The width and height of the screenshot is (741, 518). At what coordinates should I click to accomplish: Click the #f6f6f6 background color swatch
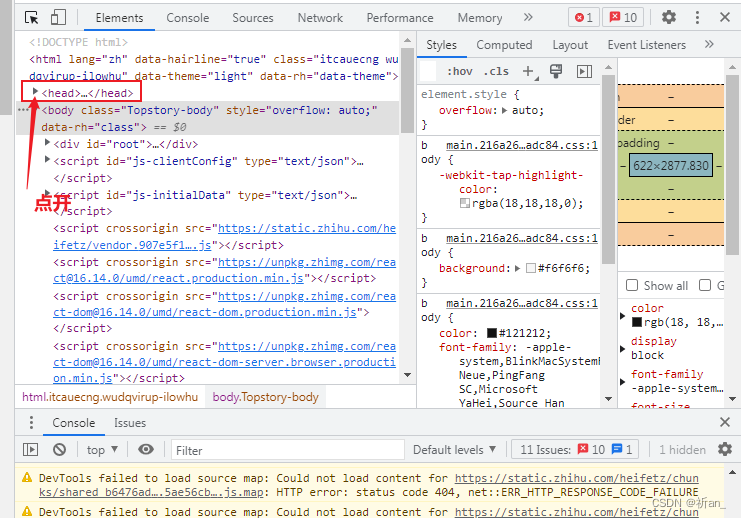click(531, 268)
